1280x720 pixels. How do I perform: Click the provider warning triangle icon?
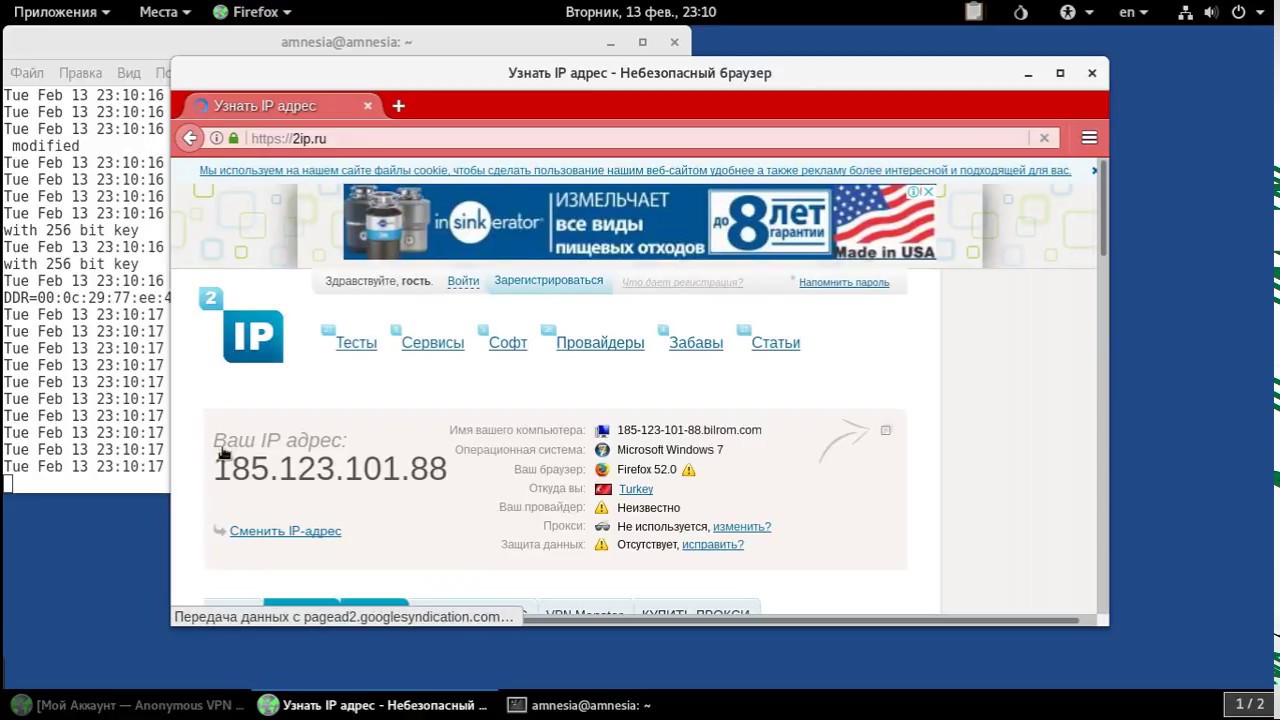click(602, 508)
